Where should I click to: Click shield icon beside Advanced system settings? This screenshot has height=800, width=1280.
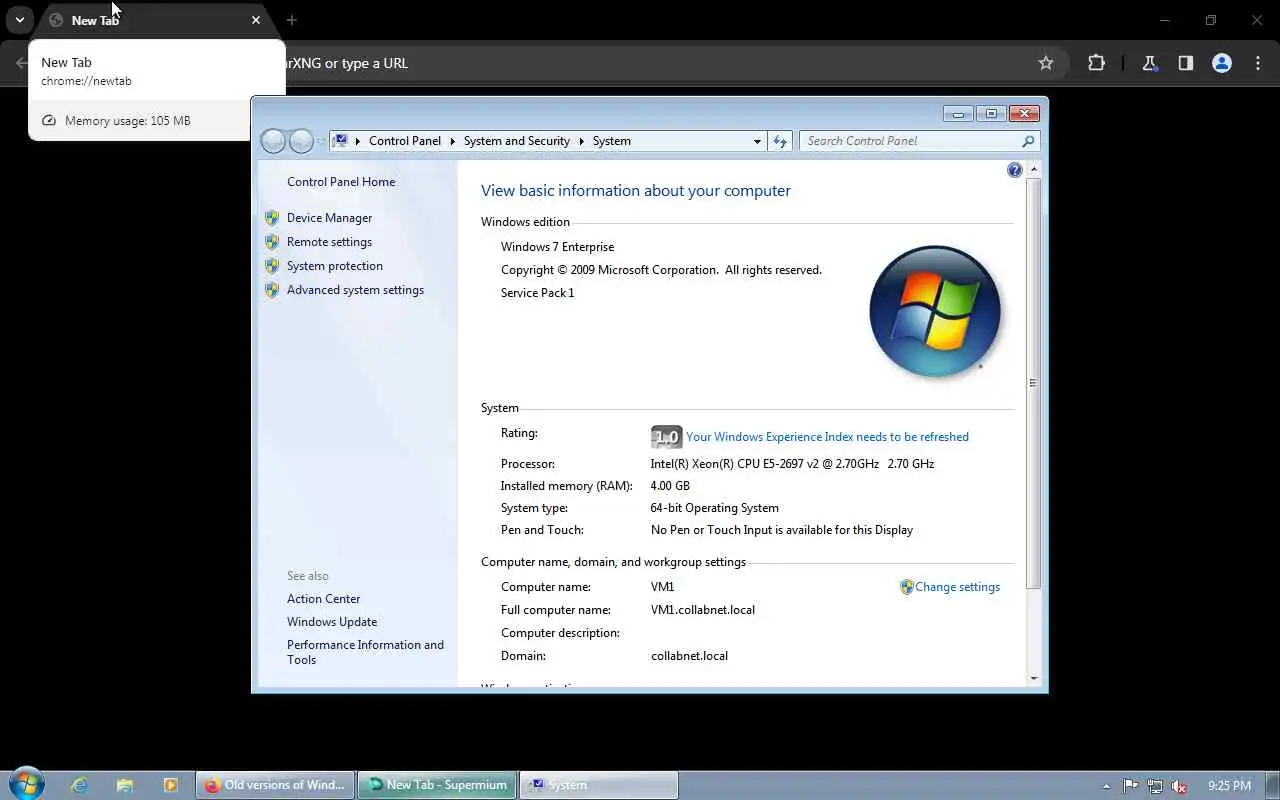(272, 290)
